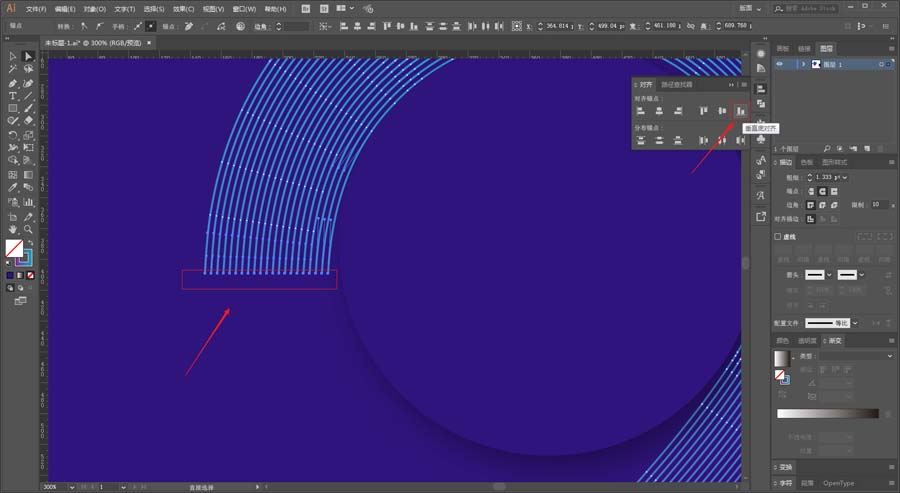The width and height of the screenshot is (900, 493).
Task: Select the Eyedropper tool
Action: click(x=13, y=188)
